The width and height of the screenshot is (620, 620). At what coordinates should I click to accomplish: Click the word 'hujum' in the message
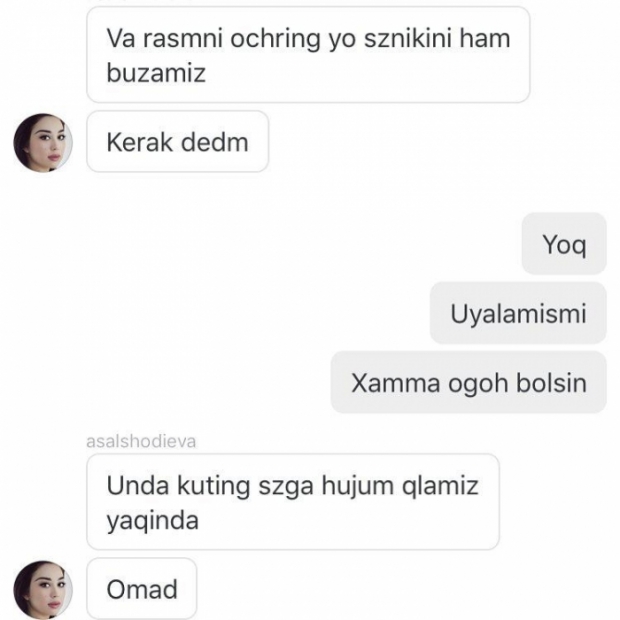click(357, 486)
